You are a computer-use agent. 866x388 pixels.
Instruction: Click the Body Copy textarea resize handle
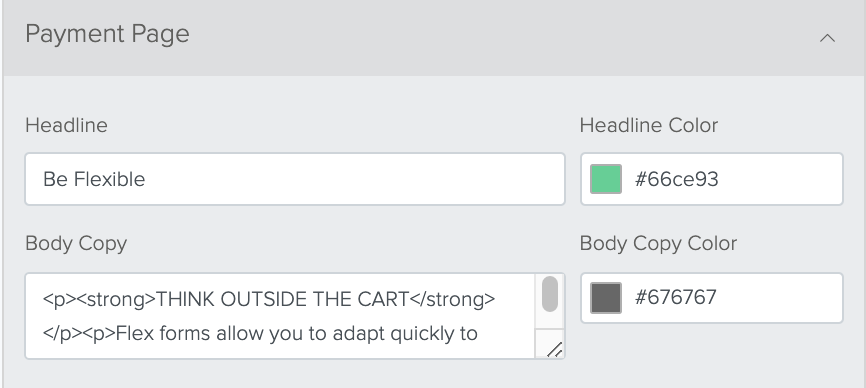(x=555, y=350)
